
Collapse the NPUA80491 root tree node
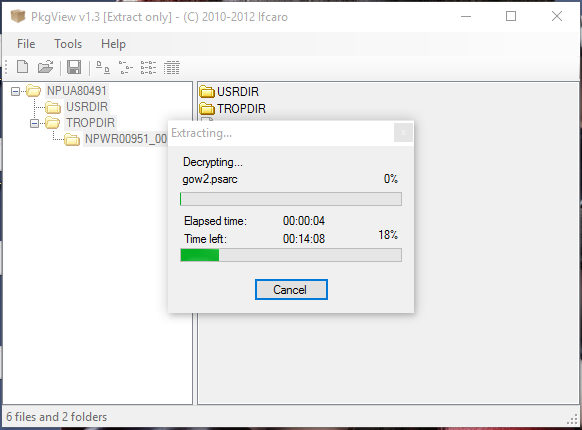(x=15, y=91)
